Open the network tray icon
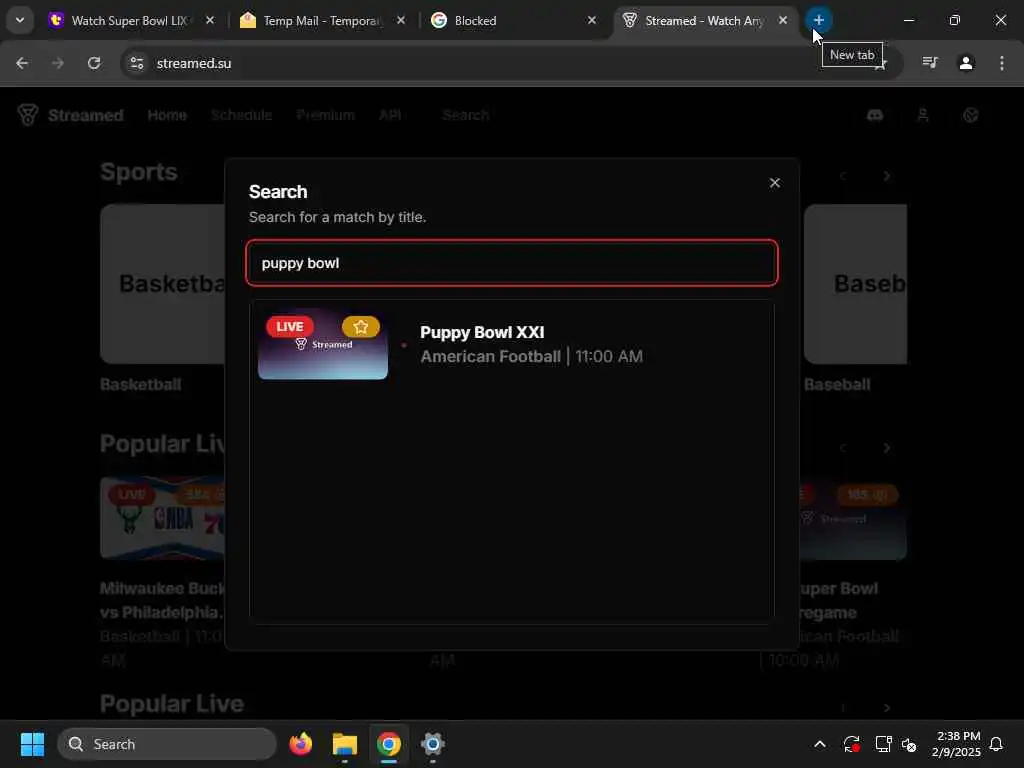Image resolution: width=1024 pixels, height=768 pixels. (883, 744)
